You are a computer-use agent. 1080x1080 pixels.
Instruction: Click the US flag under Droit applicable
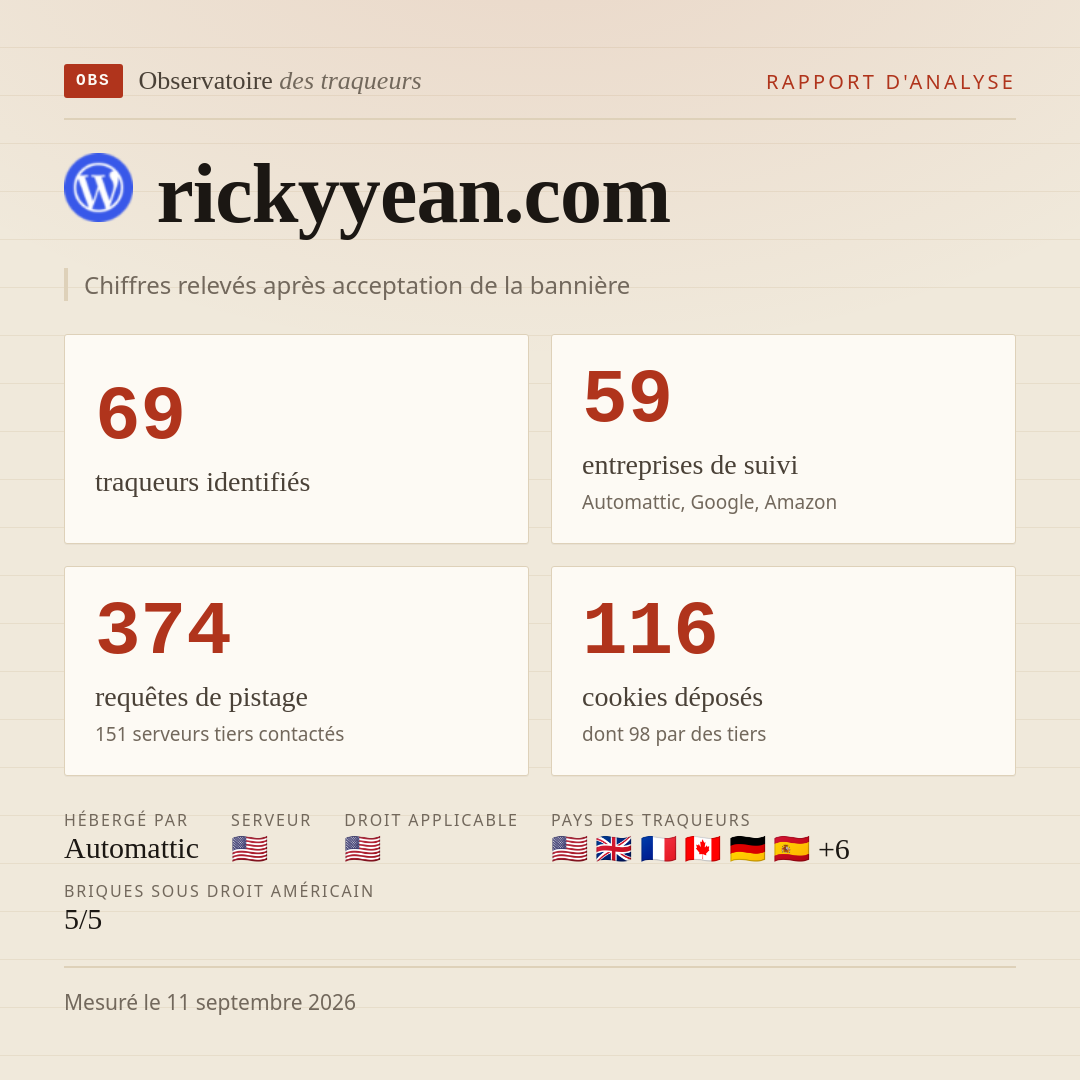coord(362,849)
